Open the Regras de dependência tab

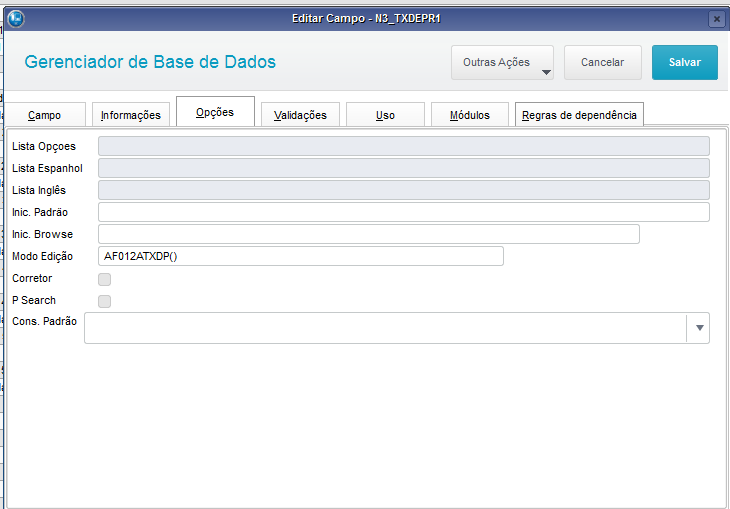point(579,115)
